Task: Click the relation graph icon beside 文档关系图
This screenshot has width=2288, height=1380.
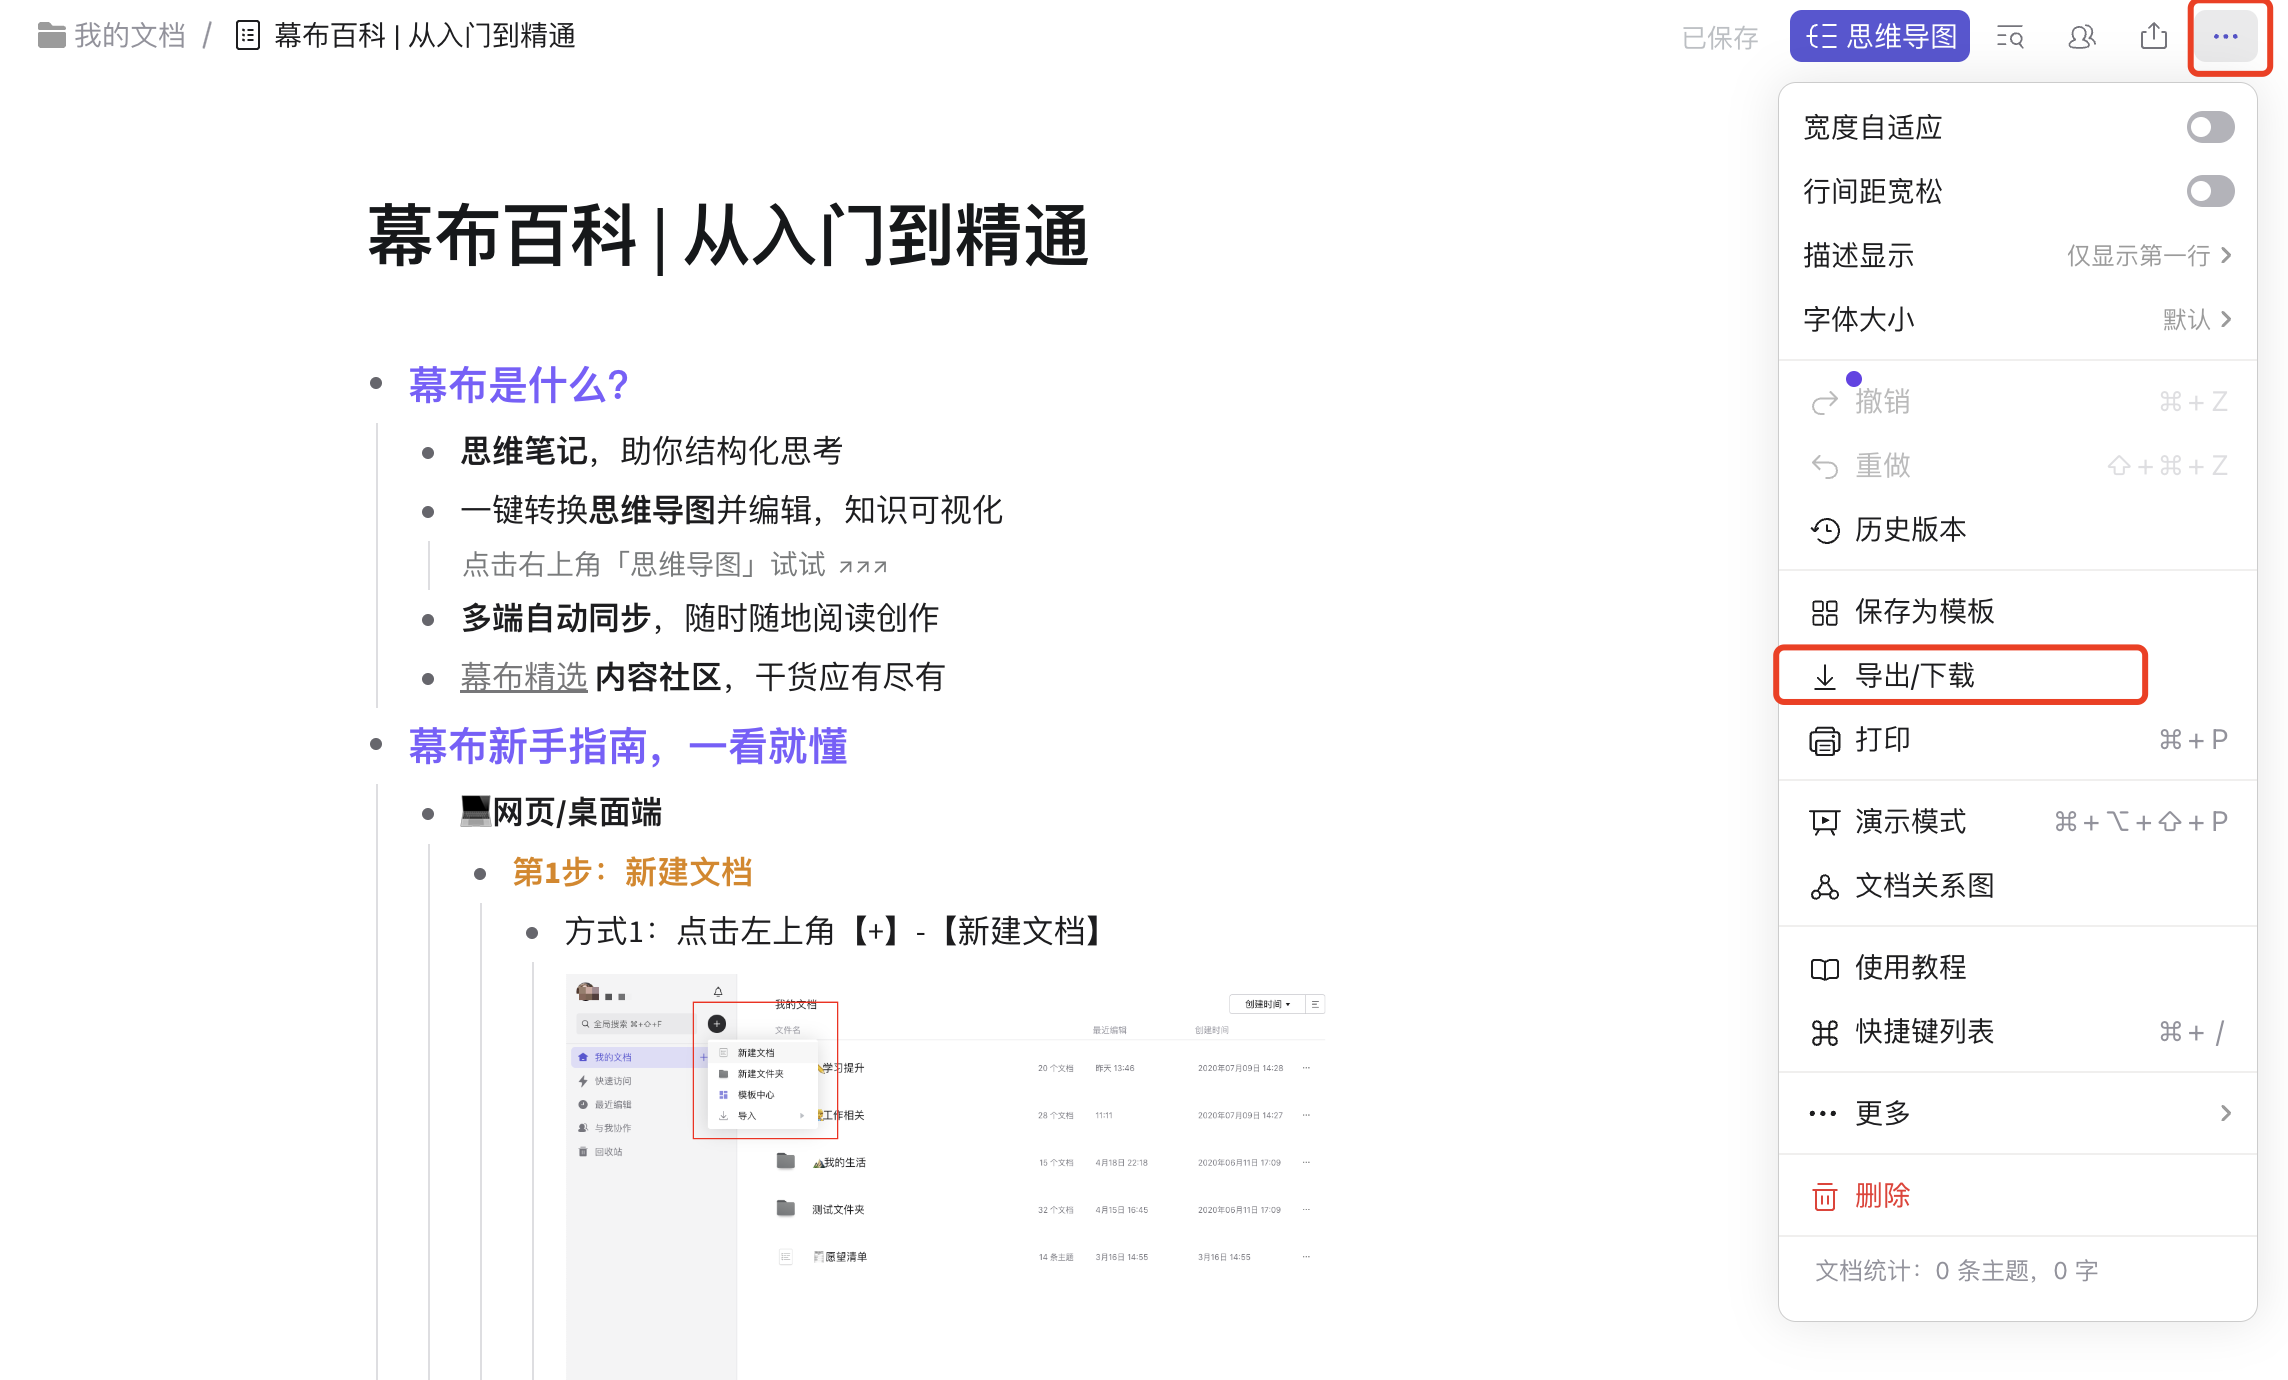Action: pos(1825,886)
